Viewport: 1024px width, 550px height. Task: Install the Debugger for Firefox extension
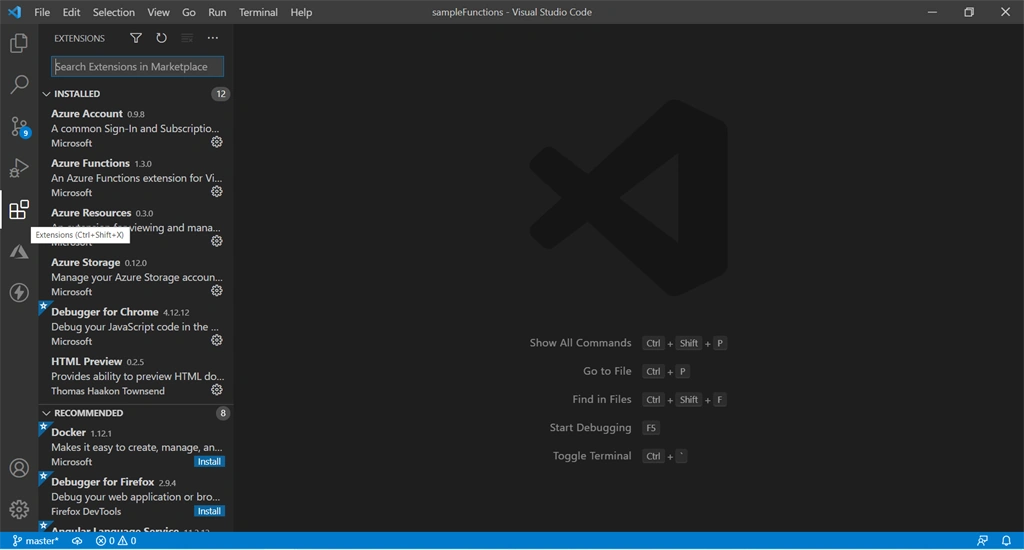tap(209, 511)
